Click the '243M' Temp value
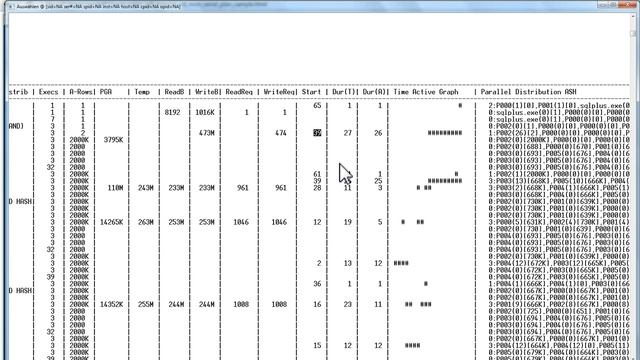 click(146, 188)
